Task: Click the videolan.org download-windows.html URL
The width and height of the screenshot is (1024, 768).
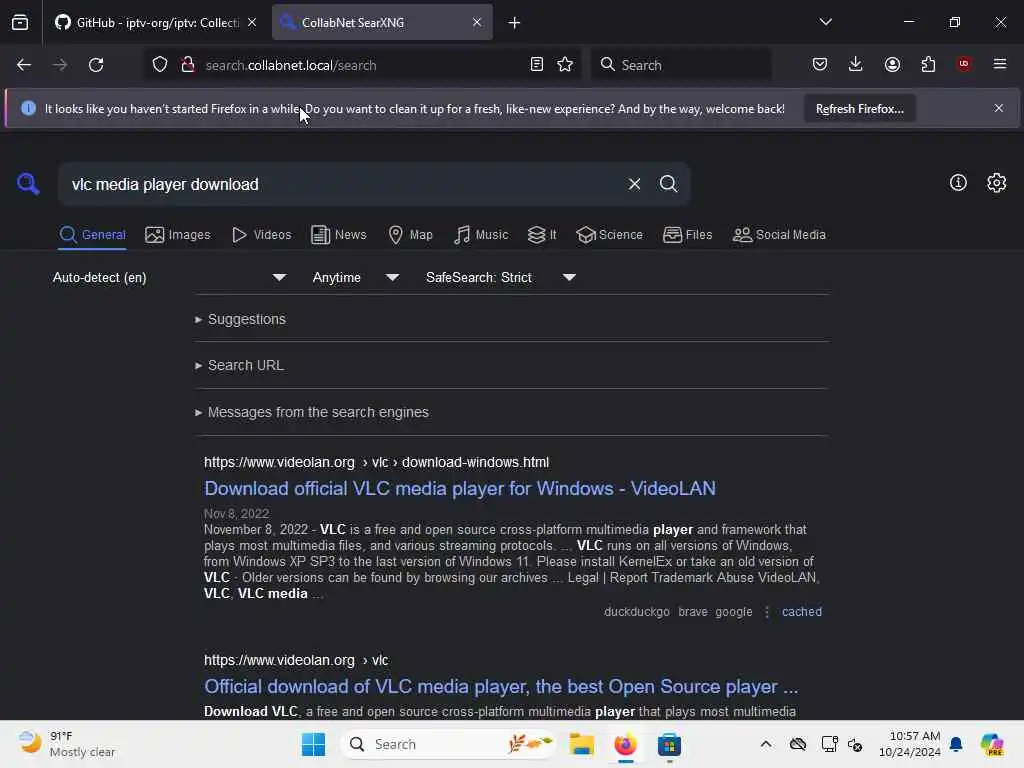Action: pos(376,462)
